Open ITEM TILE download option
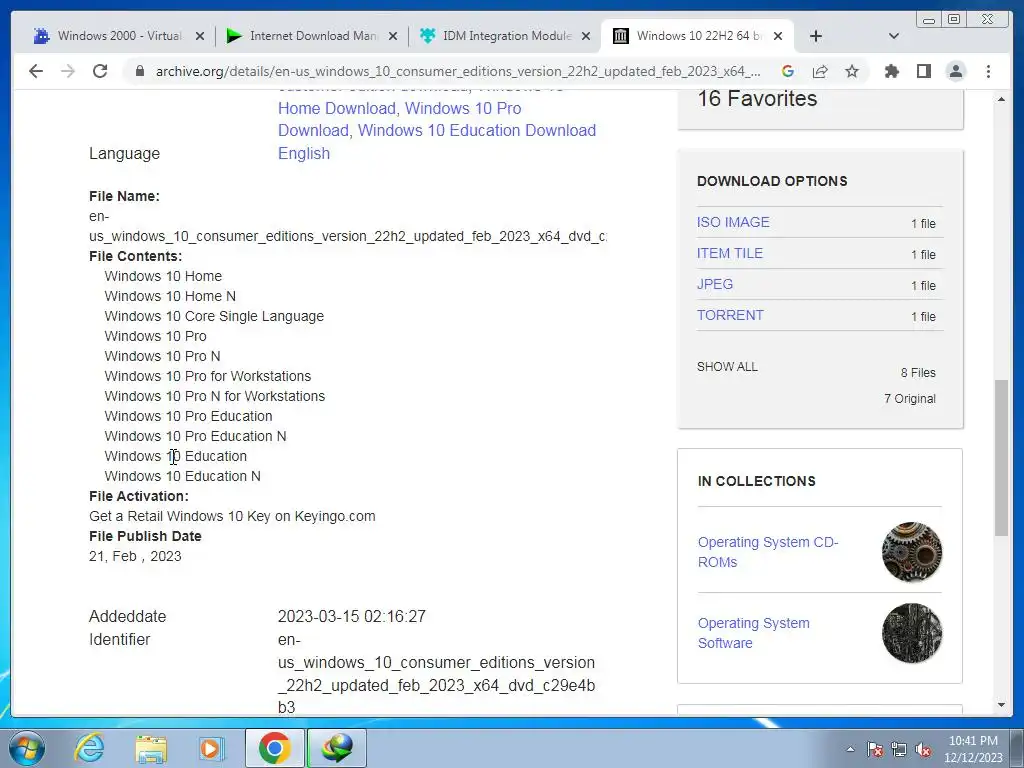 coord(729,253)
